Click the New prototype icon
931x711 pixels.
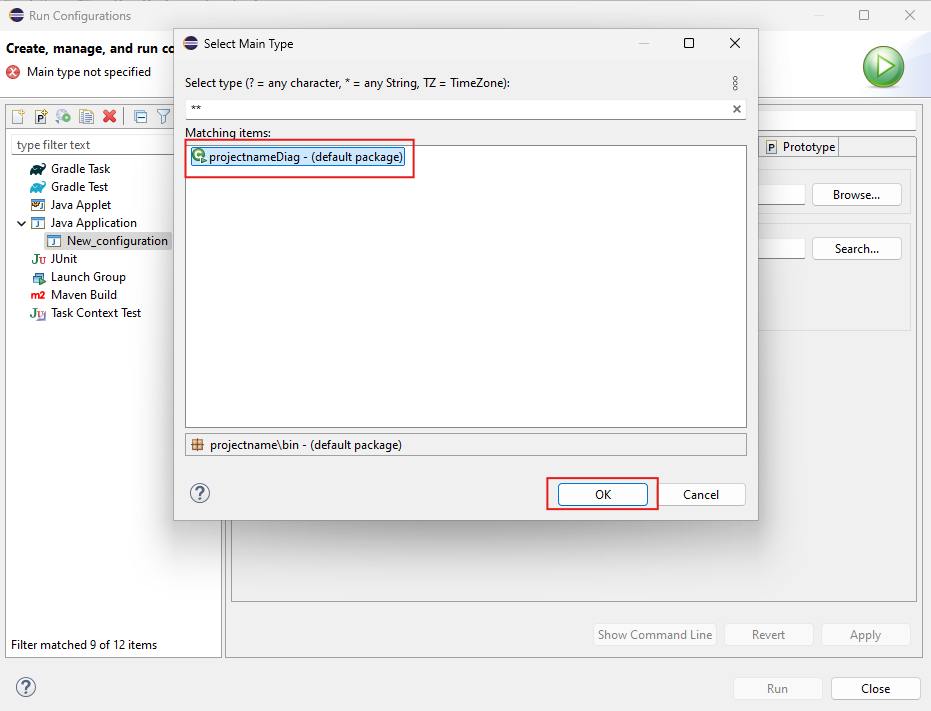[x=41, y=117]
